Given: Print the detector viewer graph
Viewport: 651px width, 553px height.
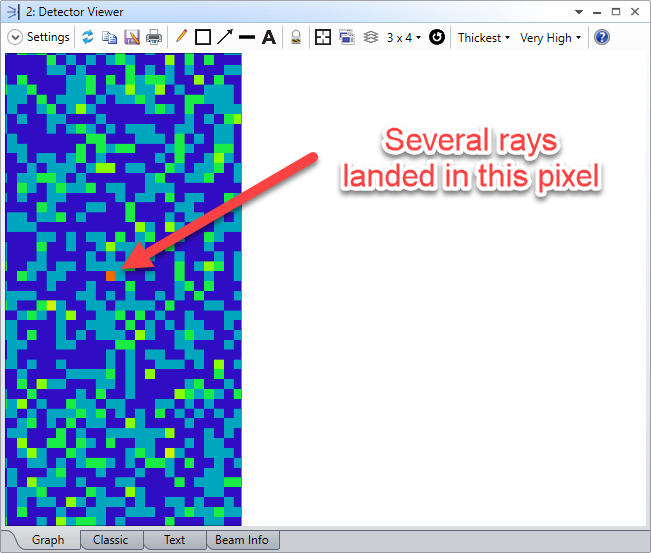Looking at the screenshot, I should (154, 37).
